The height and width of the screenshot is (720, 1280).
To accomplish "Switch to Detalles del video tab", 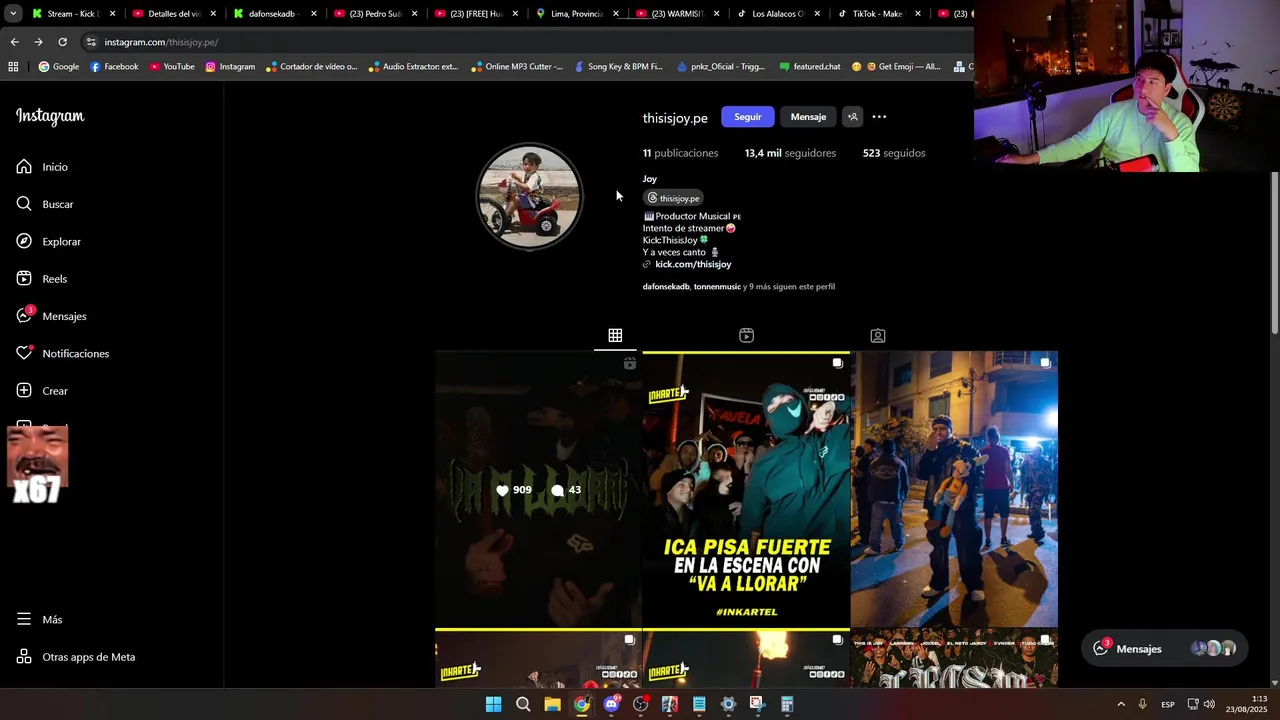I will [x=174, y=14].
